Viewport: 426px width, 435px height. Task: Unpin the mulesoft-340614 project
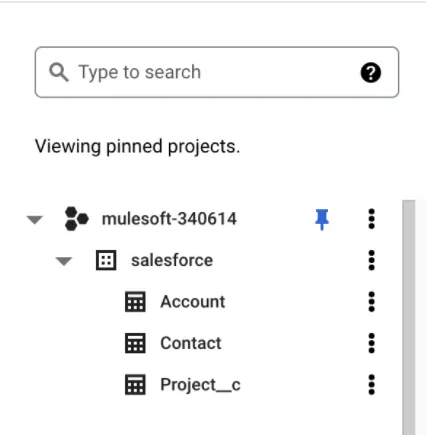pyautogui.click(x=322, y=219)
